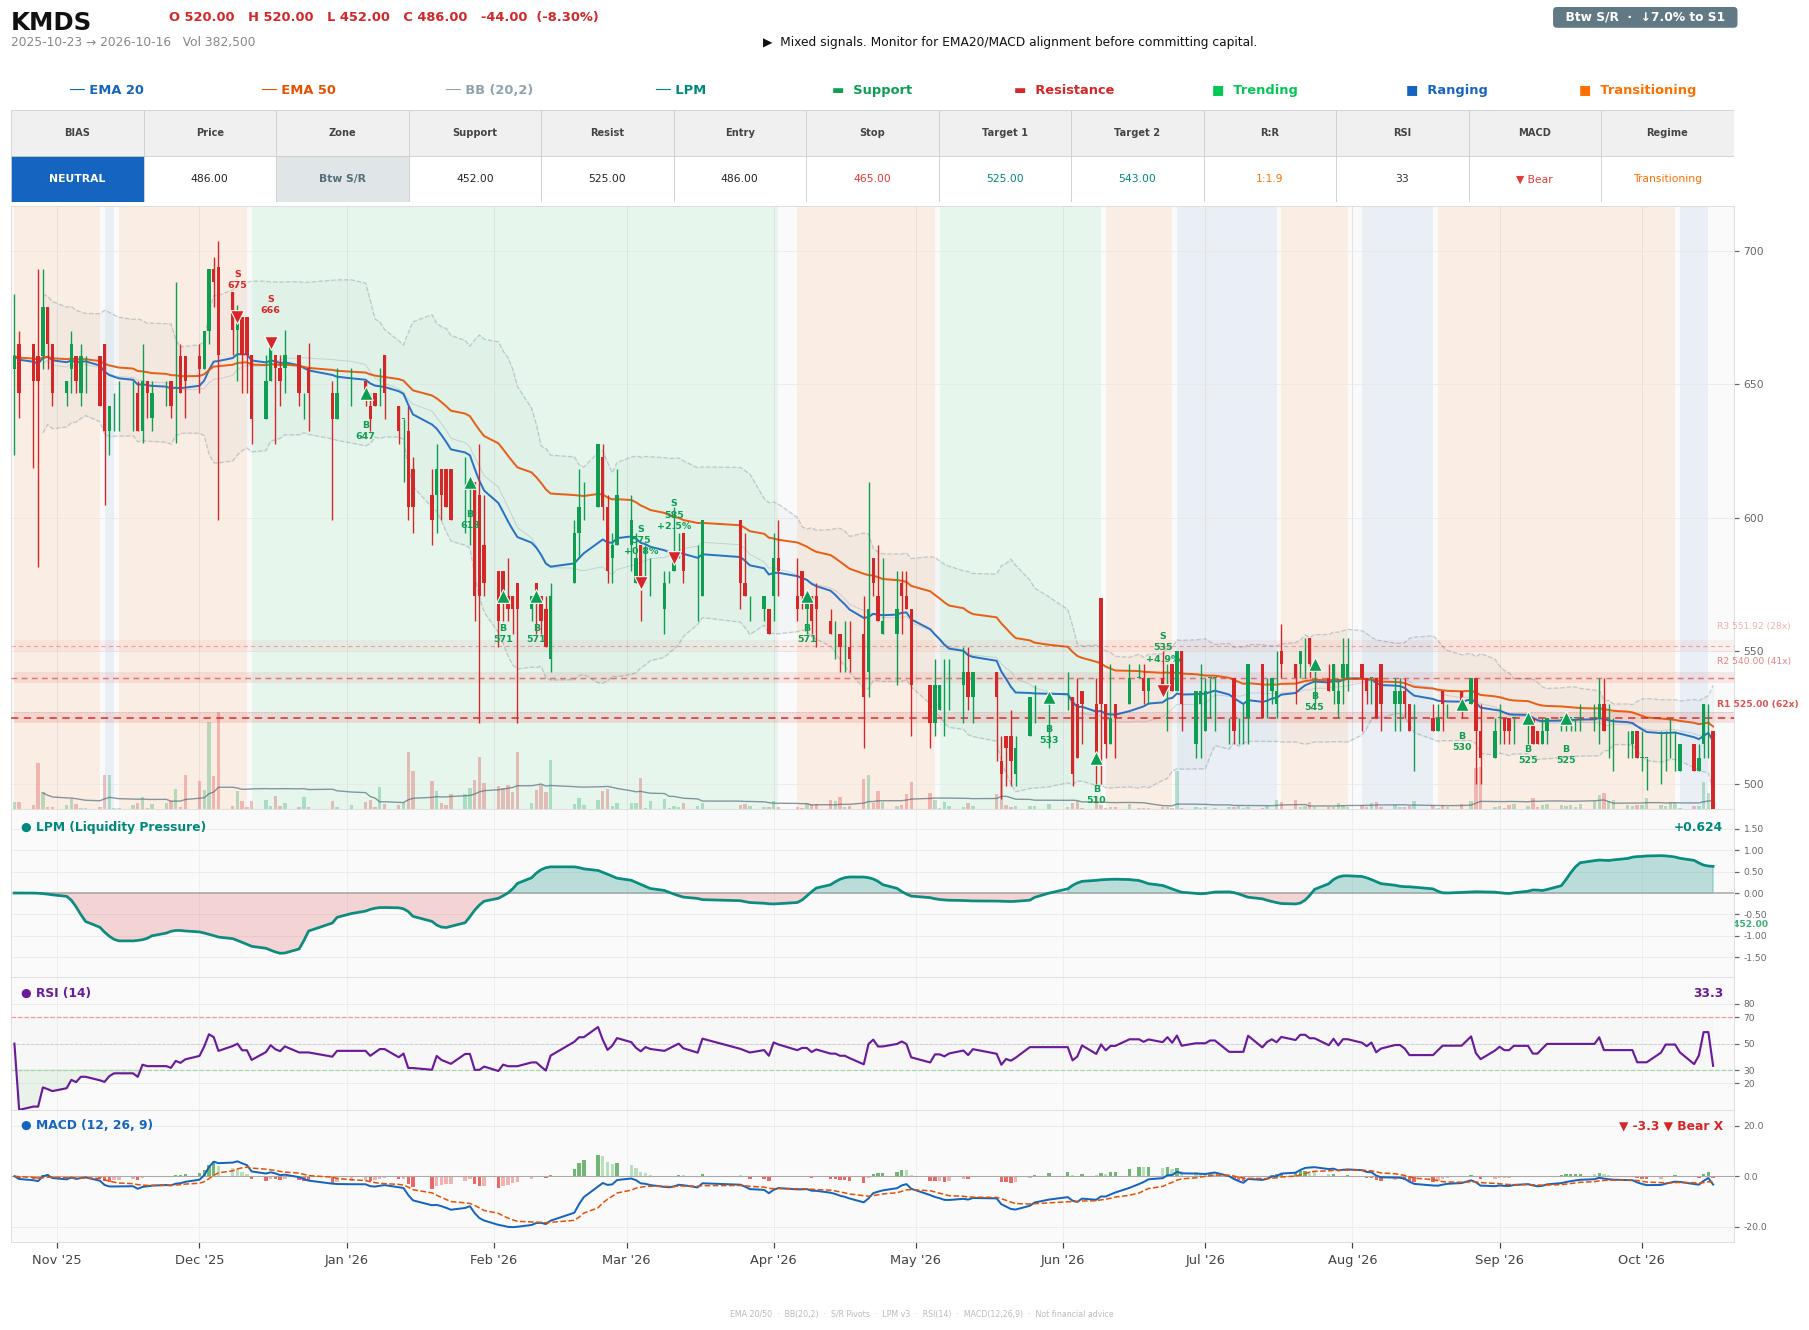Select the R2 540.00 (41x) resistance label

1753,661
